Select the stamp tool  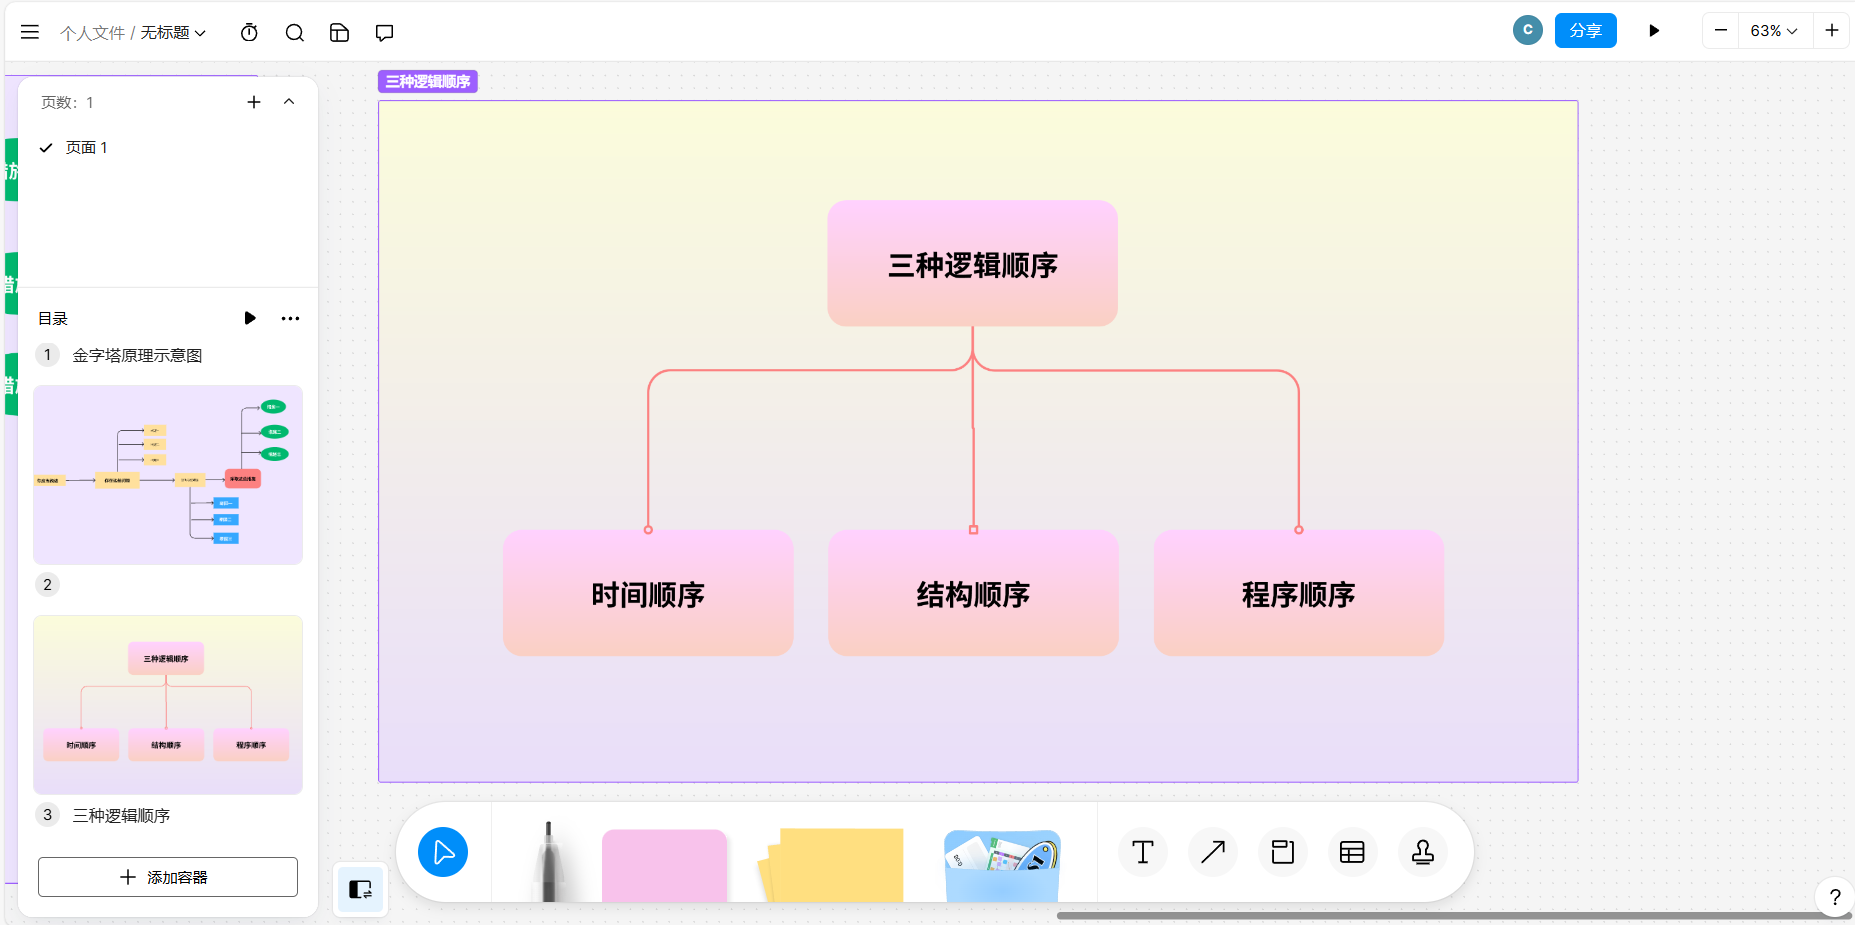(1422, 852)
